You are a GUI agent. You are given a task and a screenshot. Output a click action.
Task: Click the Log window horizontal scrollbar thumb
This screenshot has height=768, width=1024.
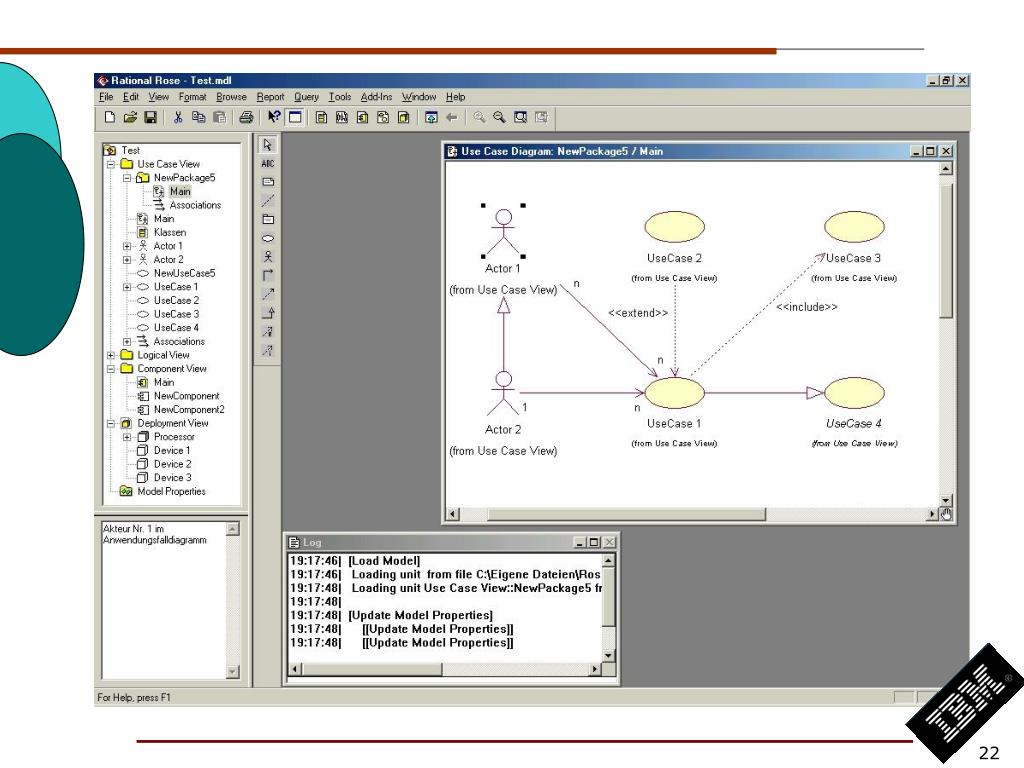tap(372, 669)
